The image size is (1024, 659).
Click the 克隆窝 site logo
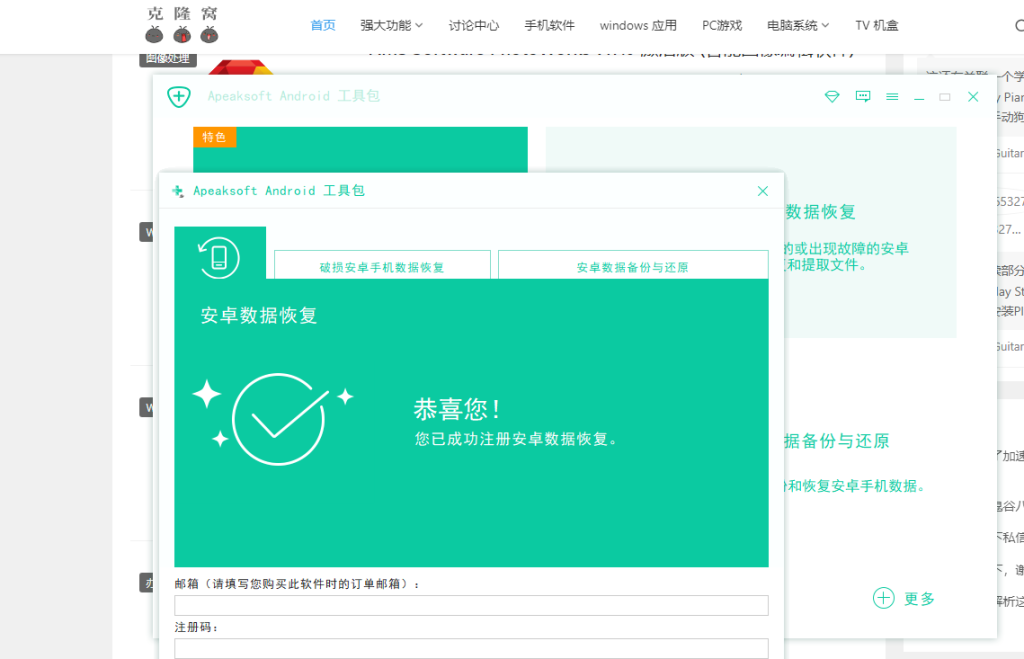pos(182,25)
